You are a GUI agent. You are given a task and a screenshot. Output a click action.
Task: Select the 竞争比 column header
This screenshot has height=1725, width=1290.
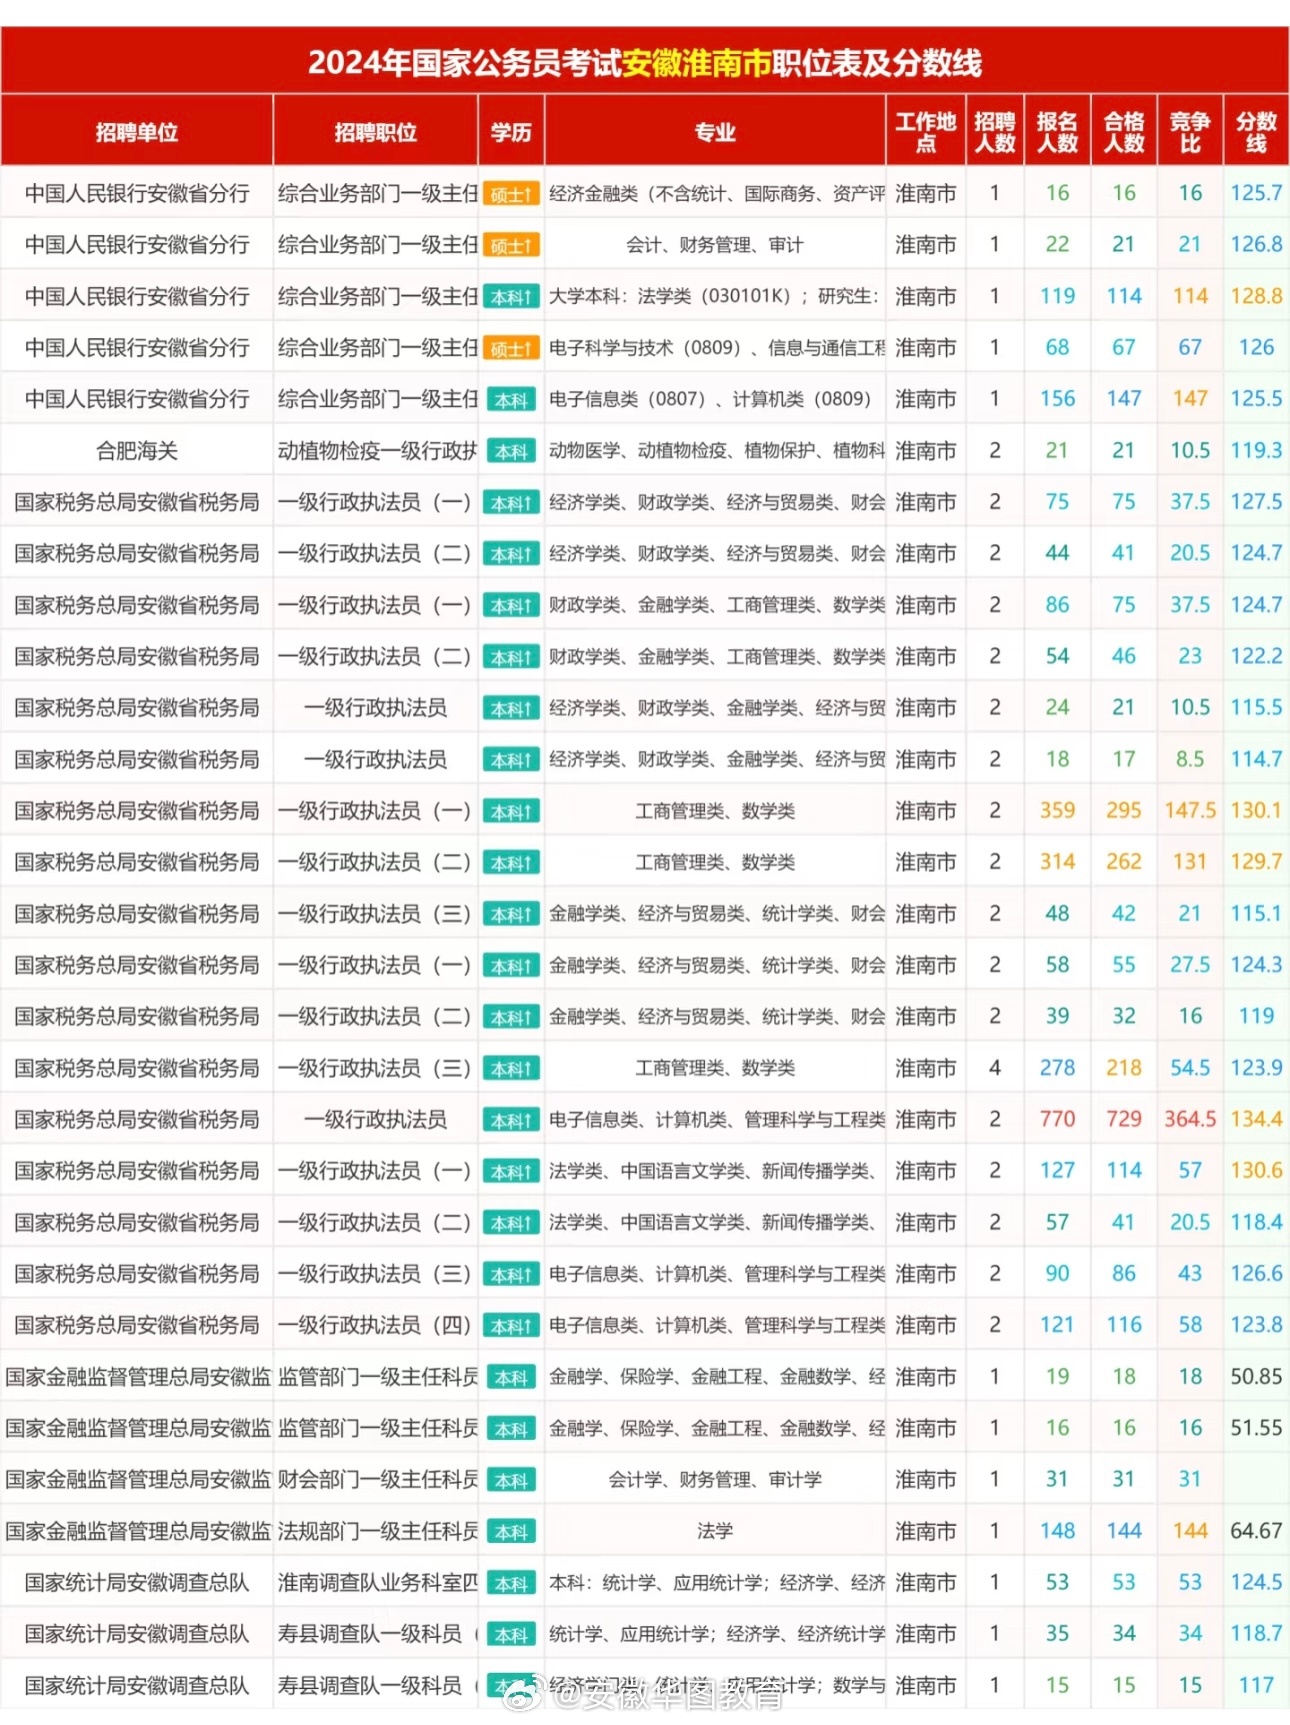point(1190,132)
